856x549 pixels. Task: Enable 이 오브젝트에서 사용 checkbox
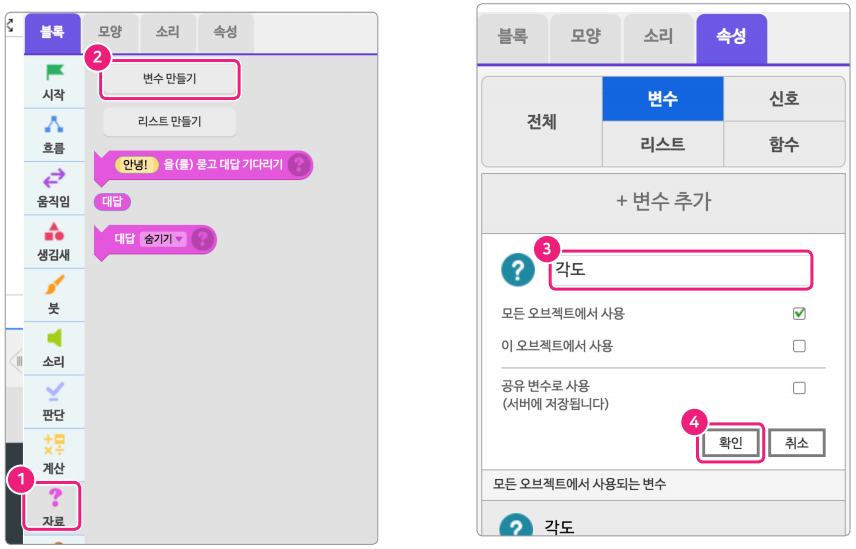[799, 346]
